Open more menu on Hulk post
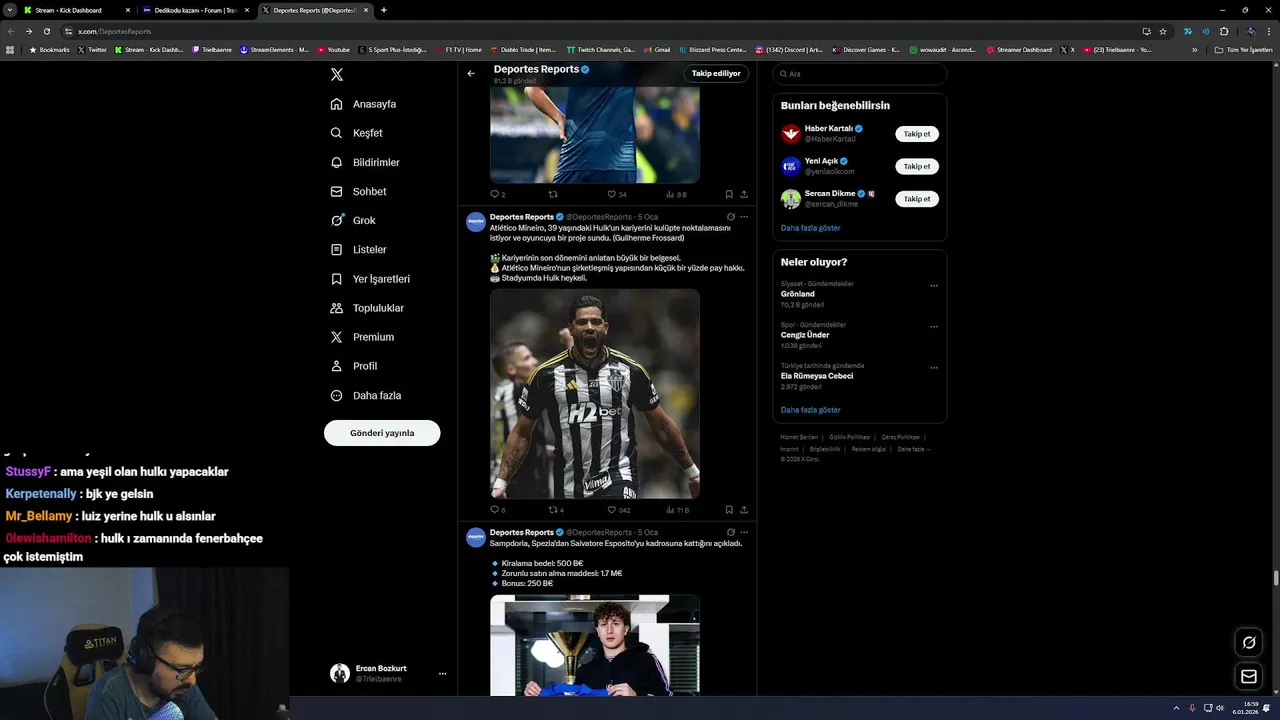 744,217
